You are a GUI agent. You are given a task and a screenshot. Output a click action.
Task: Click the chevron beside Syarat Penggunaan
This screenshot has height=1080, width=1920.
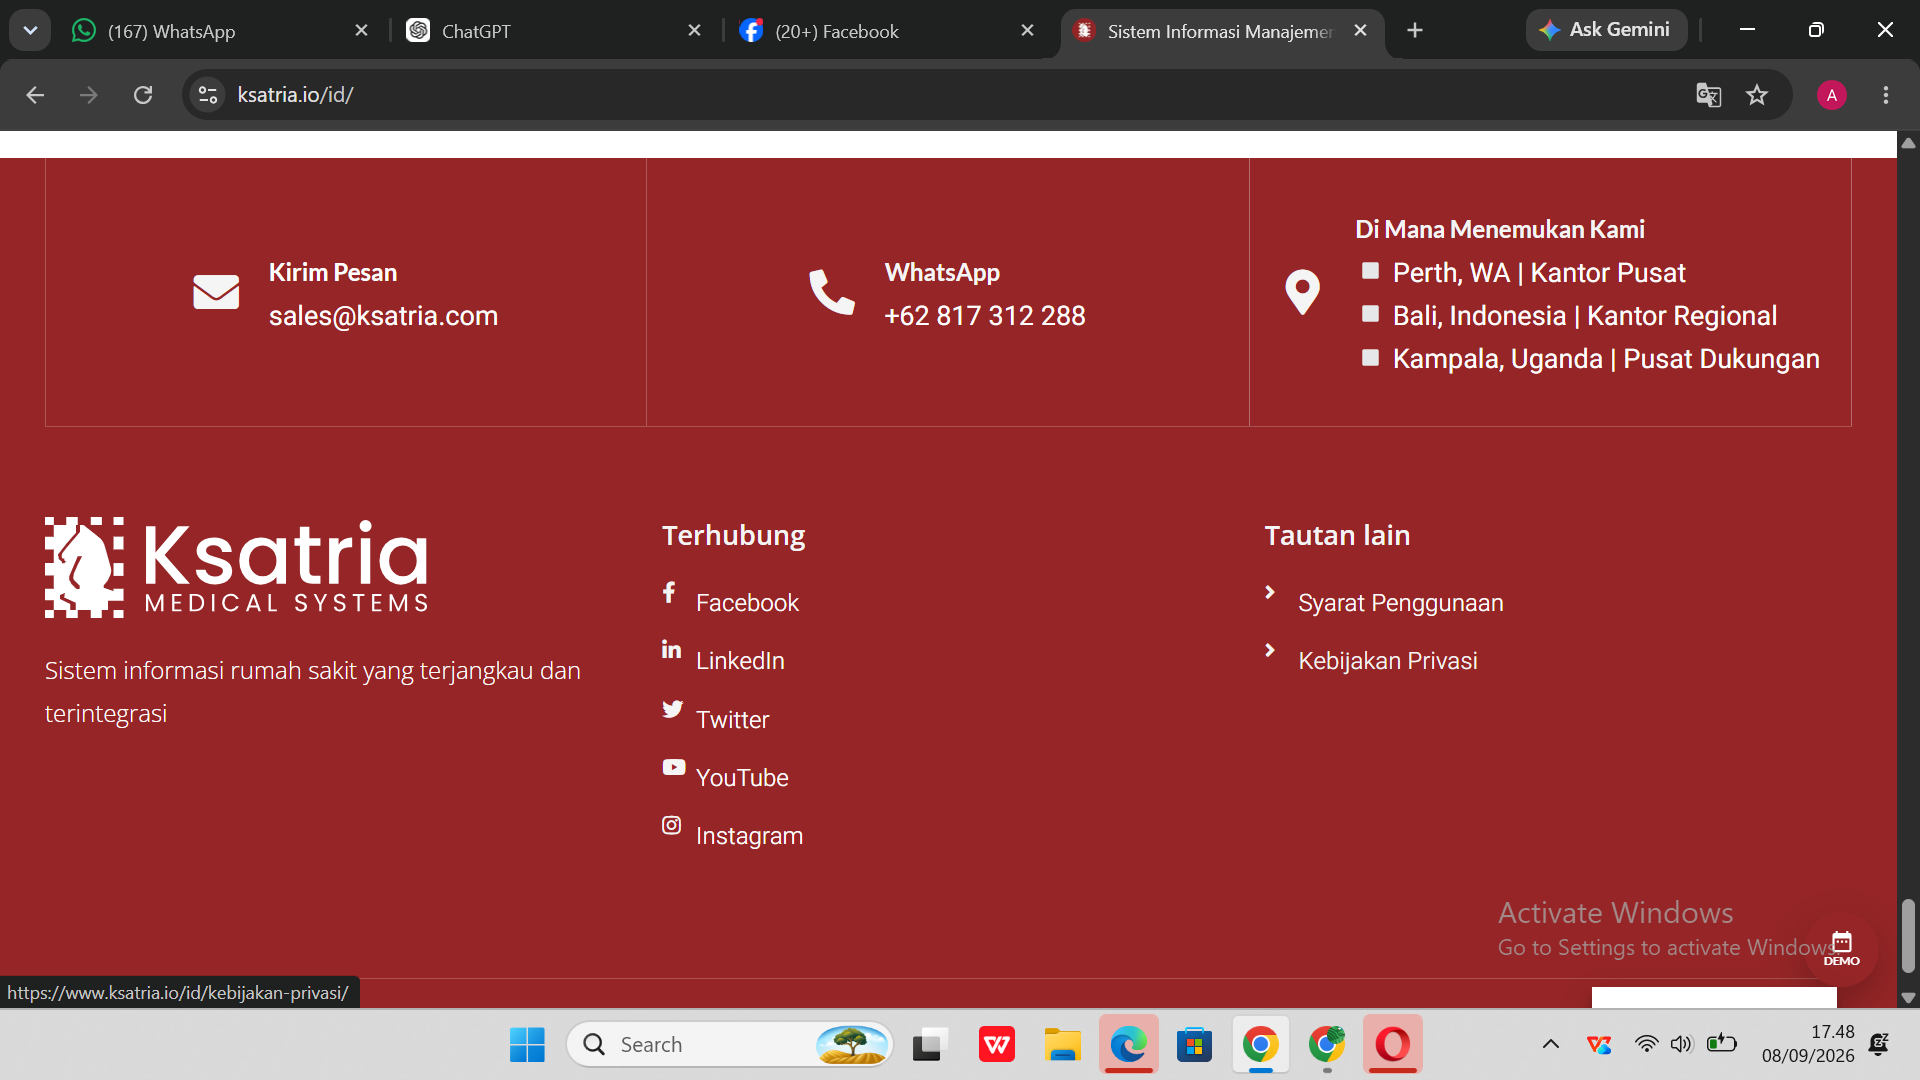[x=1270, y=592]
